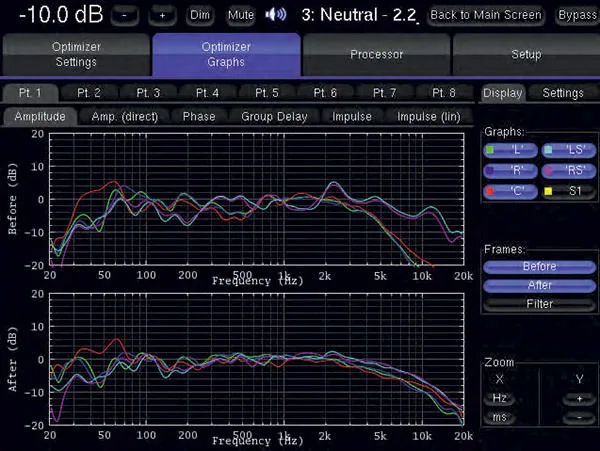This screenshot has height=451, width=600.
Task: Toggle the 'C' channel graph
Action: pos(510,191)
